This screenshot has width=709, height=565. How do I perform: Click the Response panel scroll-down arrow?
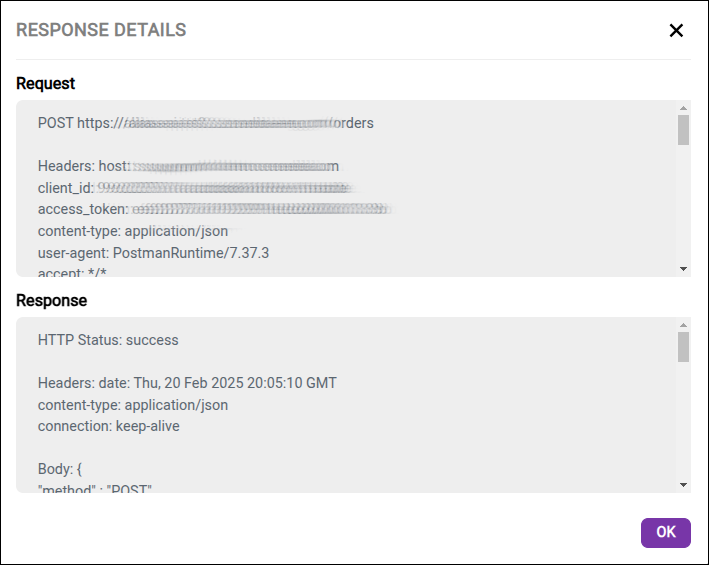pyautogui.click(x=683, y=485)
